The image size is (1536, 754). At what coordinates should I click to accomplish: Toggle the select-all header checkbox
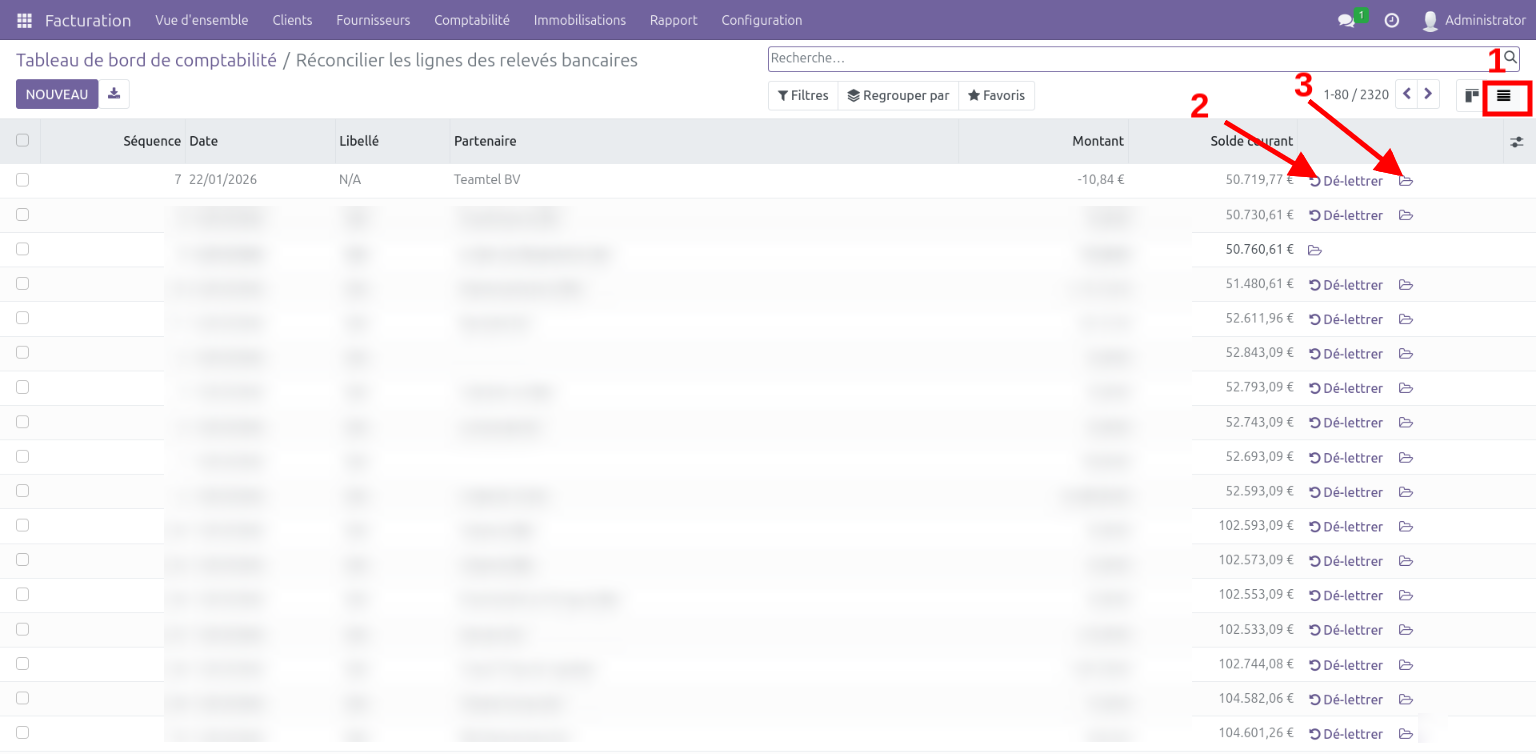click(x=22, y=141)
